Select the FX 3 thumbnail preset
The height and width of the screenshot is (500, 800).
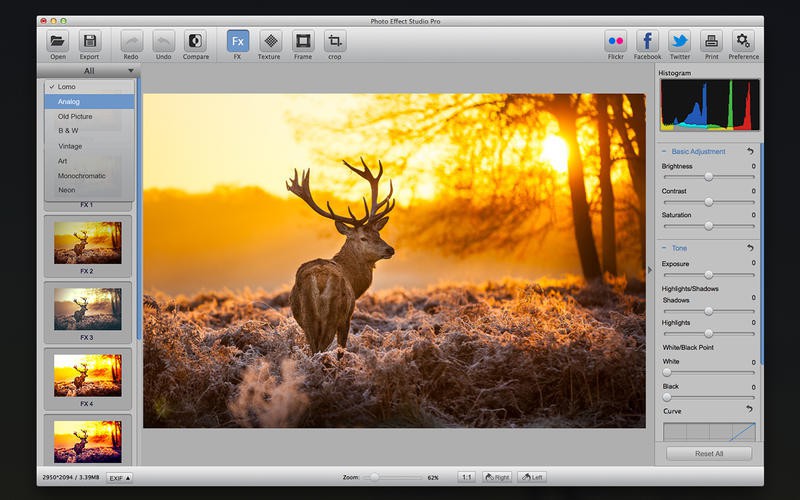[x=88, y=308]
